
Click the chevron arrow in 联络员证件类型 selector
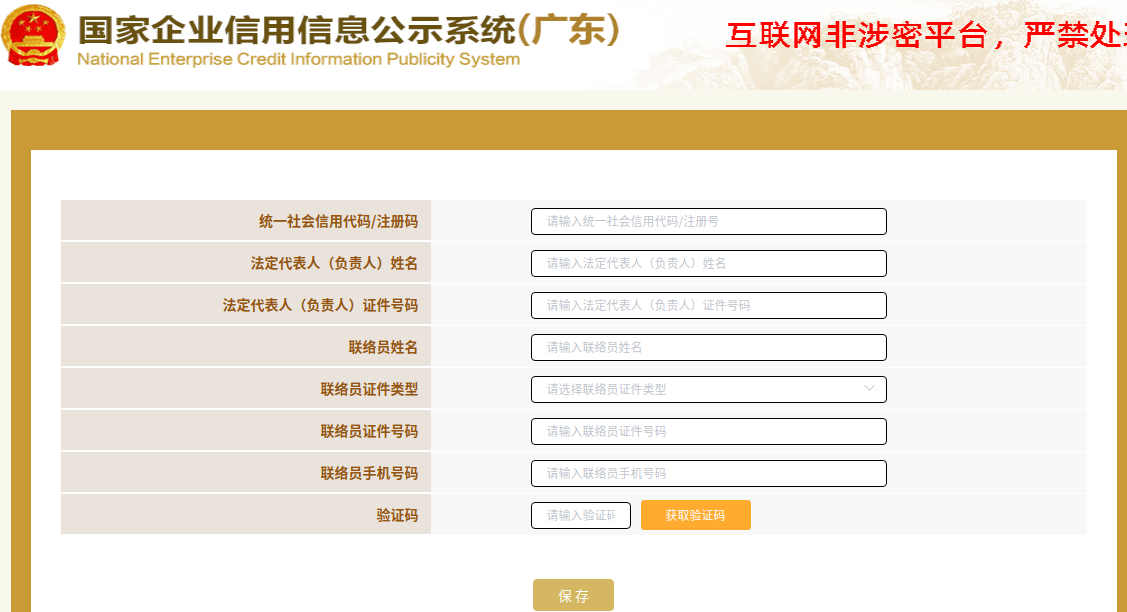coord(869,389)
